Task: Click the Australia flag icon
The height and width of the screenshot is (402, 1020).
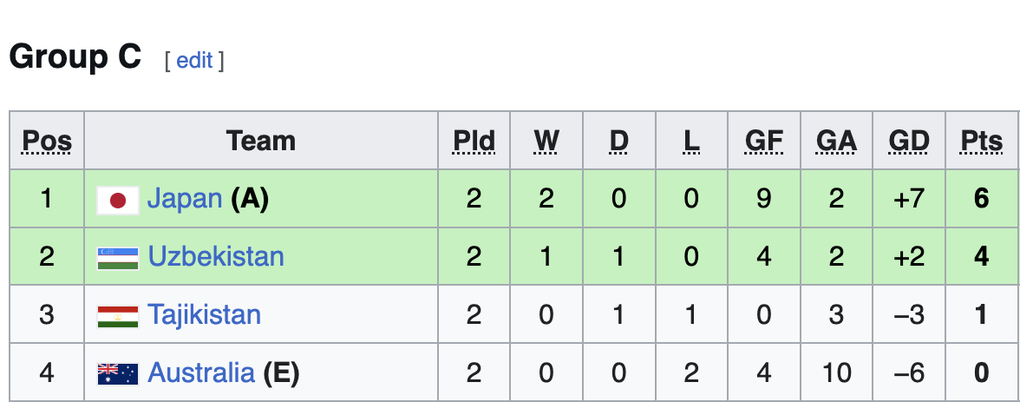Action: [117, 374]
